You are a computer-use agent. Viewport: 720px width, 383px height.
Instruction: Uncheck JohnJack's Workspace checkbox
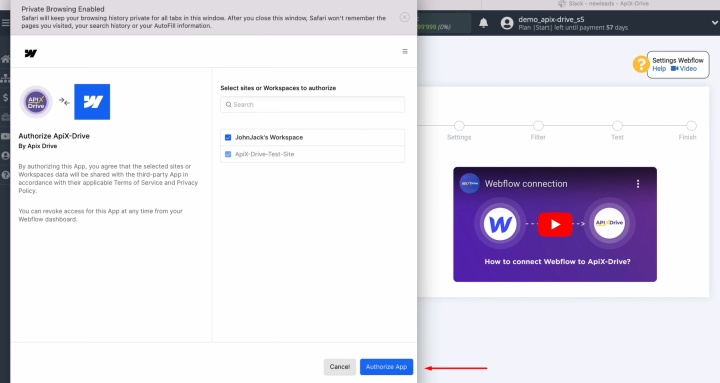[228, 137]
